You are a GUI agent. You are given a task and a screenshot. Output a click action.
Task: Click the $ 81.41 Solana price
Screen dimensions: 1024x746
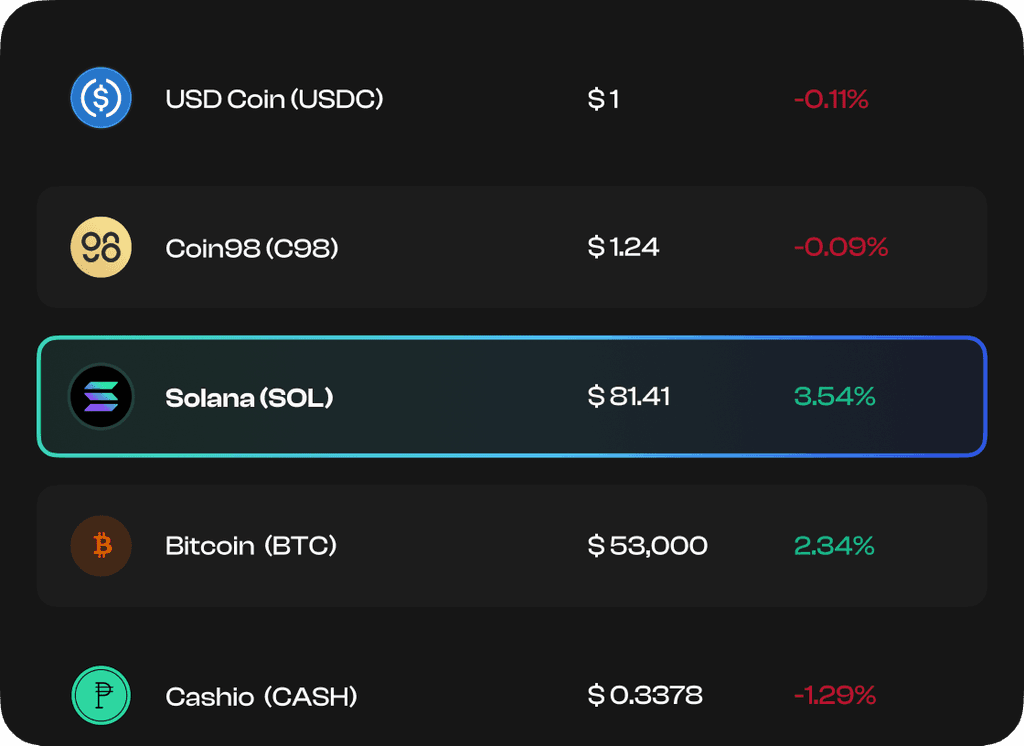pos(629,397)
